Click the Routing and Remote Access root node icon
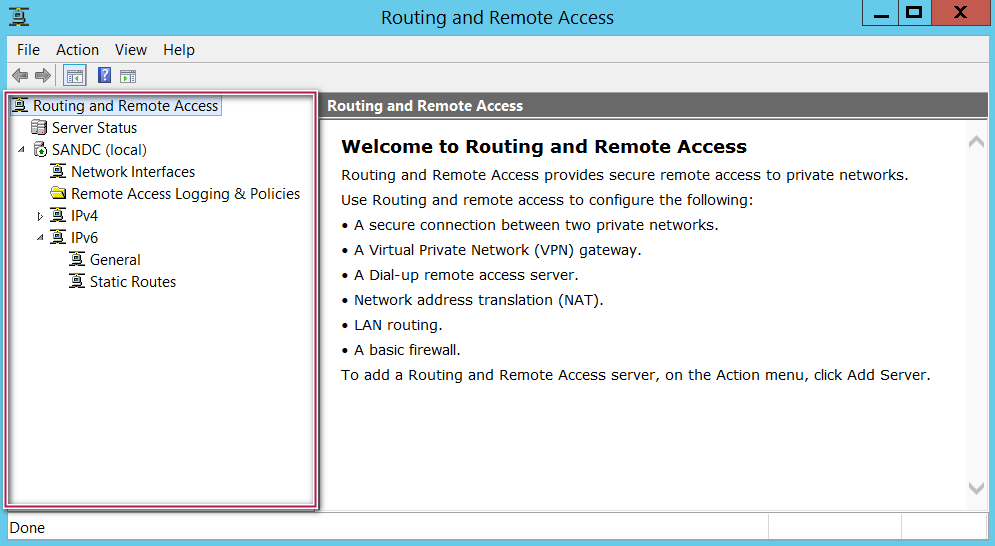 click(x=20, y=105)
